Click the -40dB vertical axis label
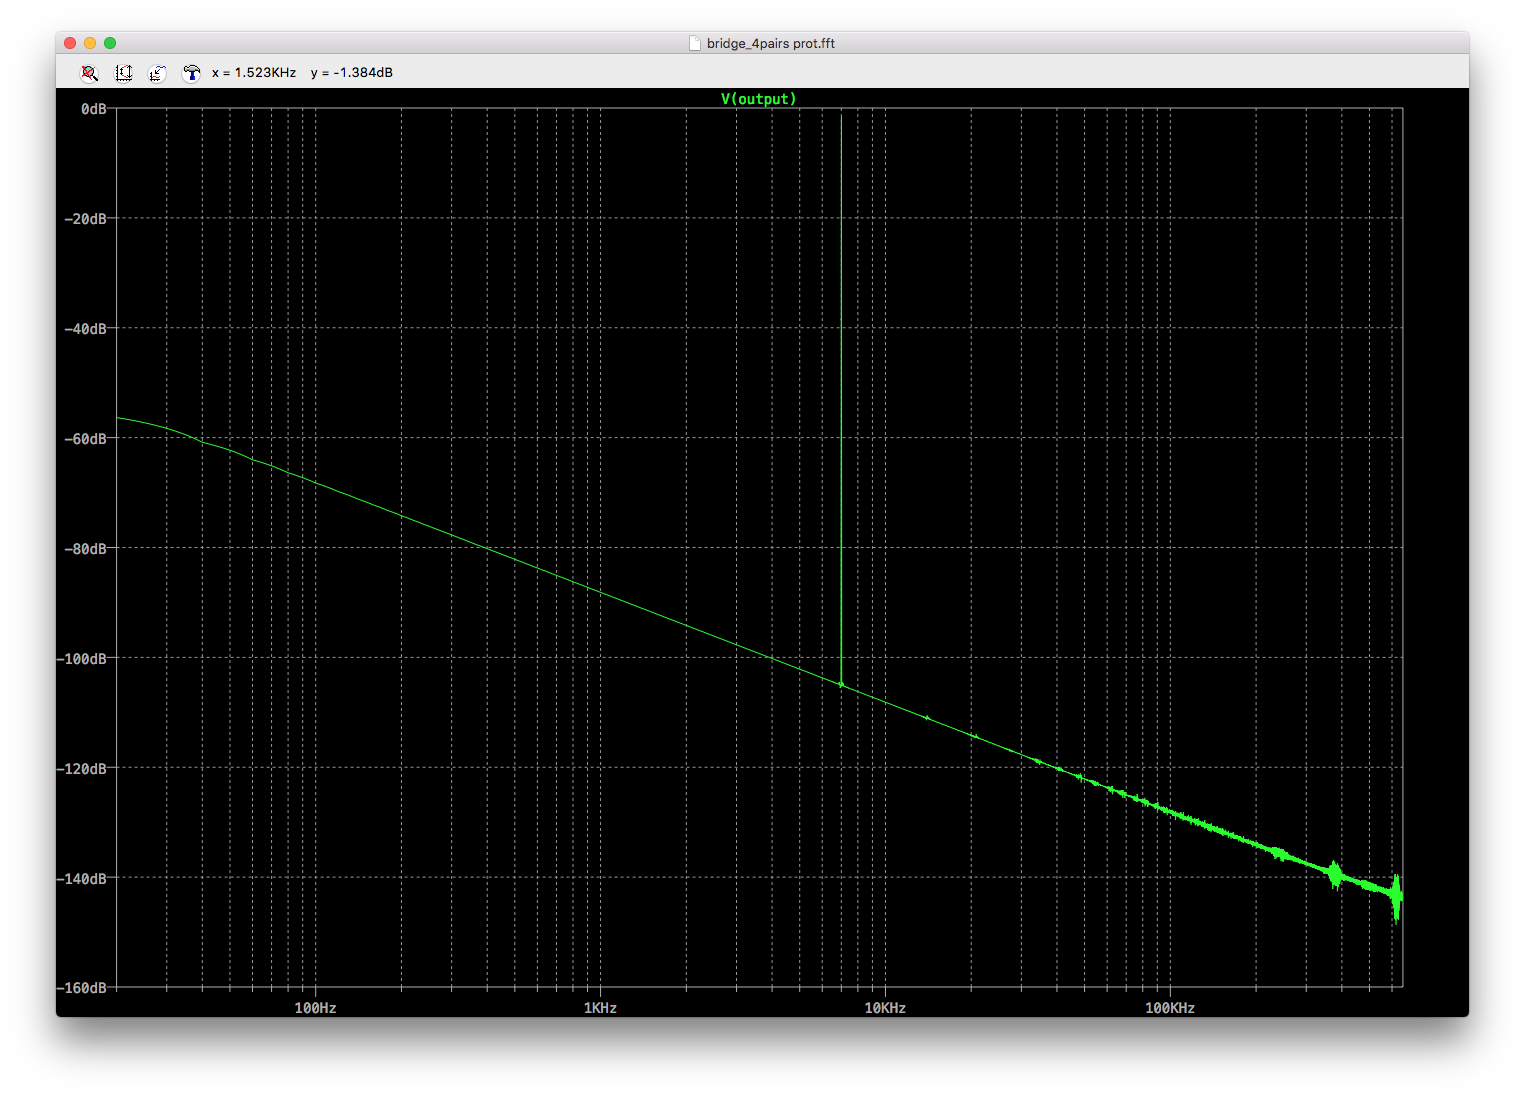The height and width of the screenshot is (1097, 1525). 86,329
